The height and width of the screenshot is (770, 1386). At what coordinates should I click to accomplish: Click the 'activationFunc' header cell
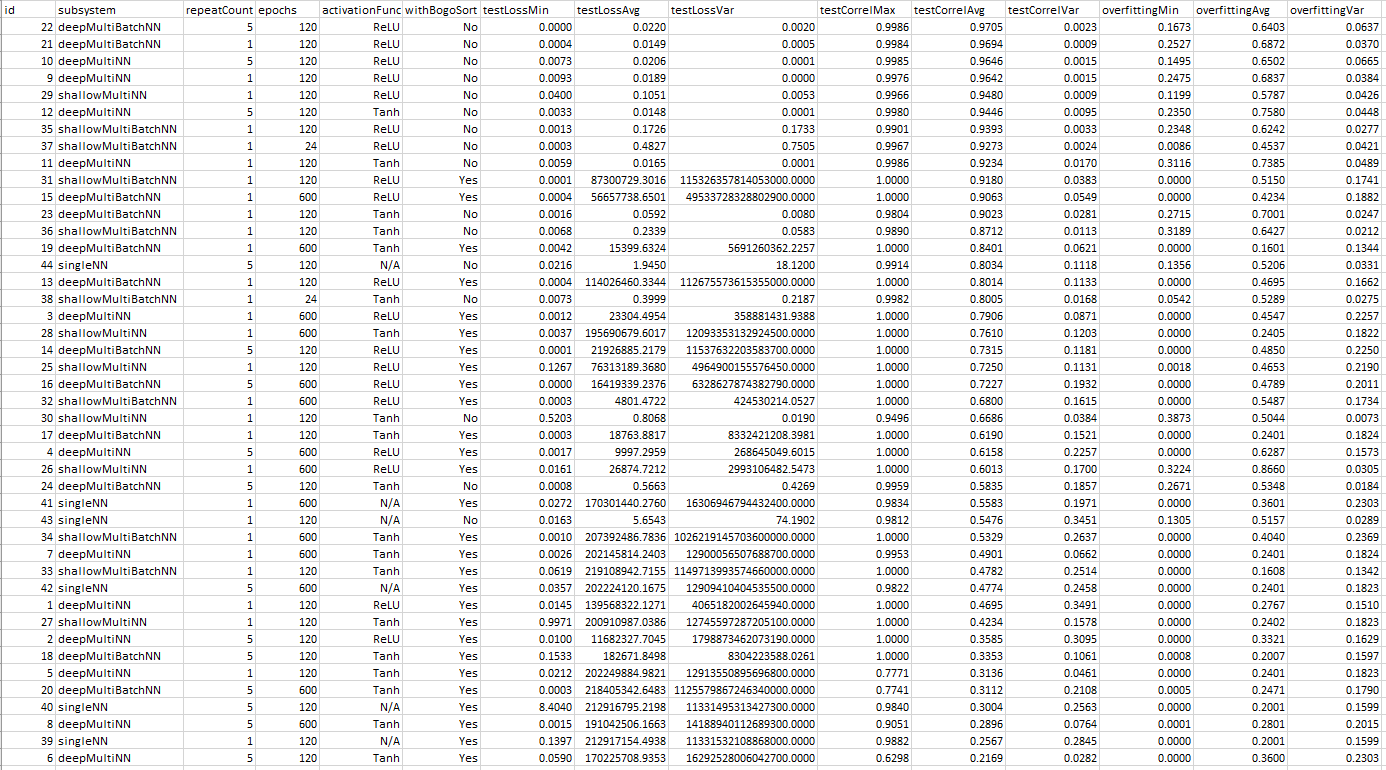pos(360,9)
